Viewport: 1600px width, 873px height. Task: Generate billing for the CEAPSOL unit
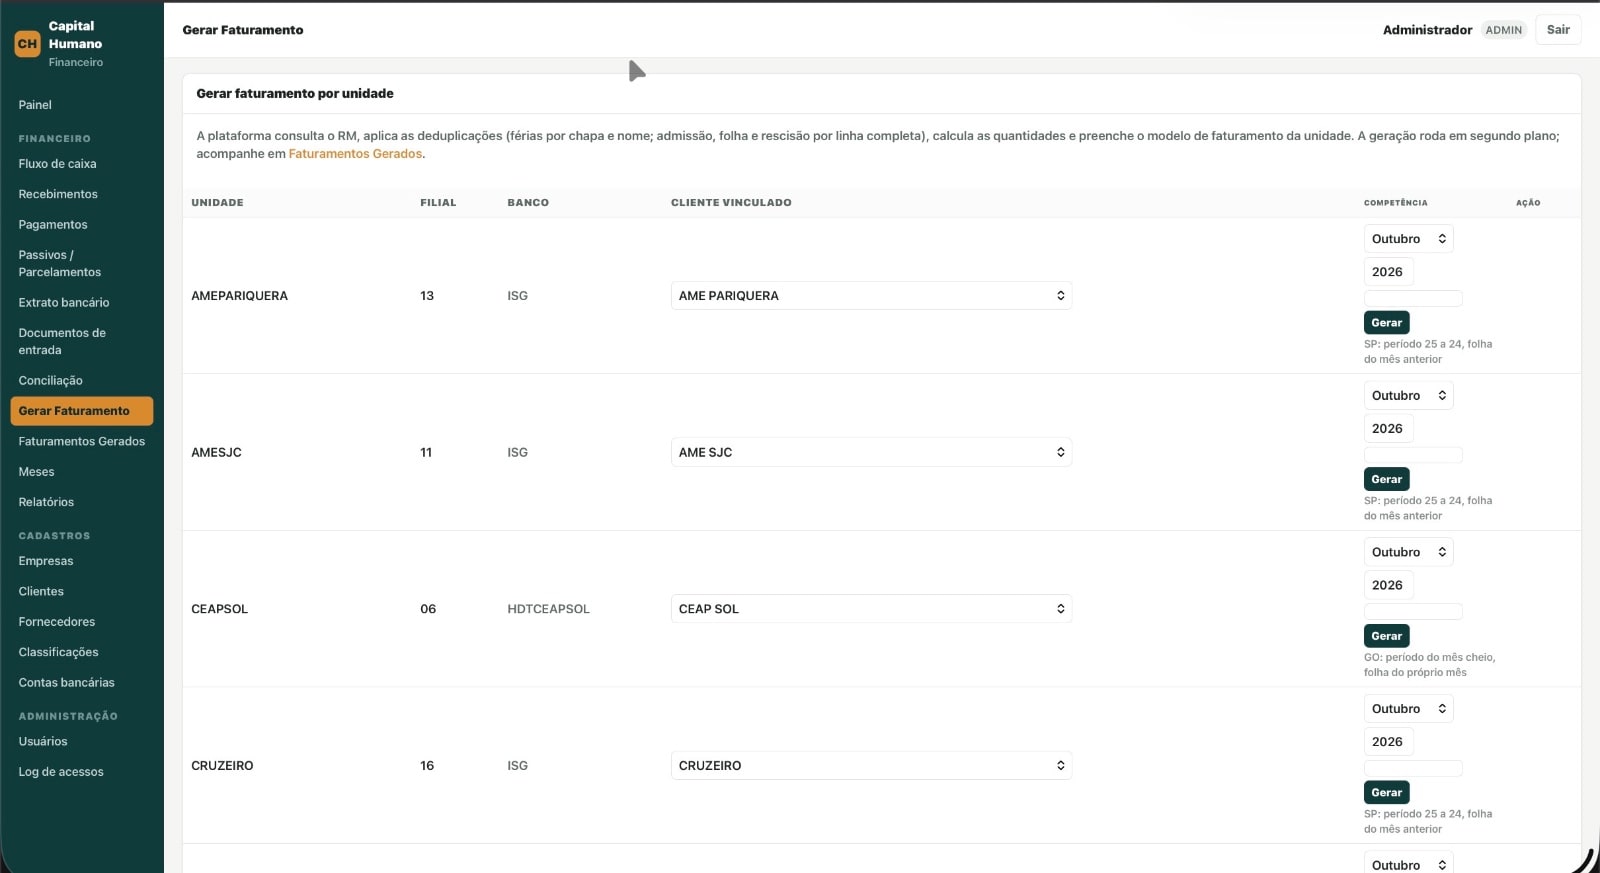(x=1386, y=636)
